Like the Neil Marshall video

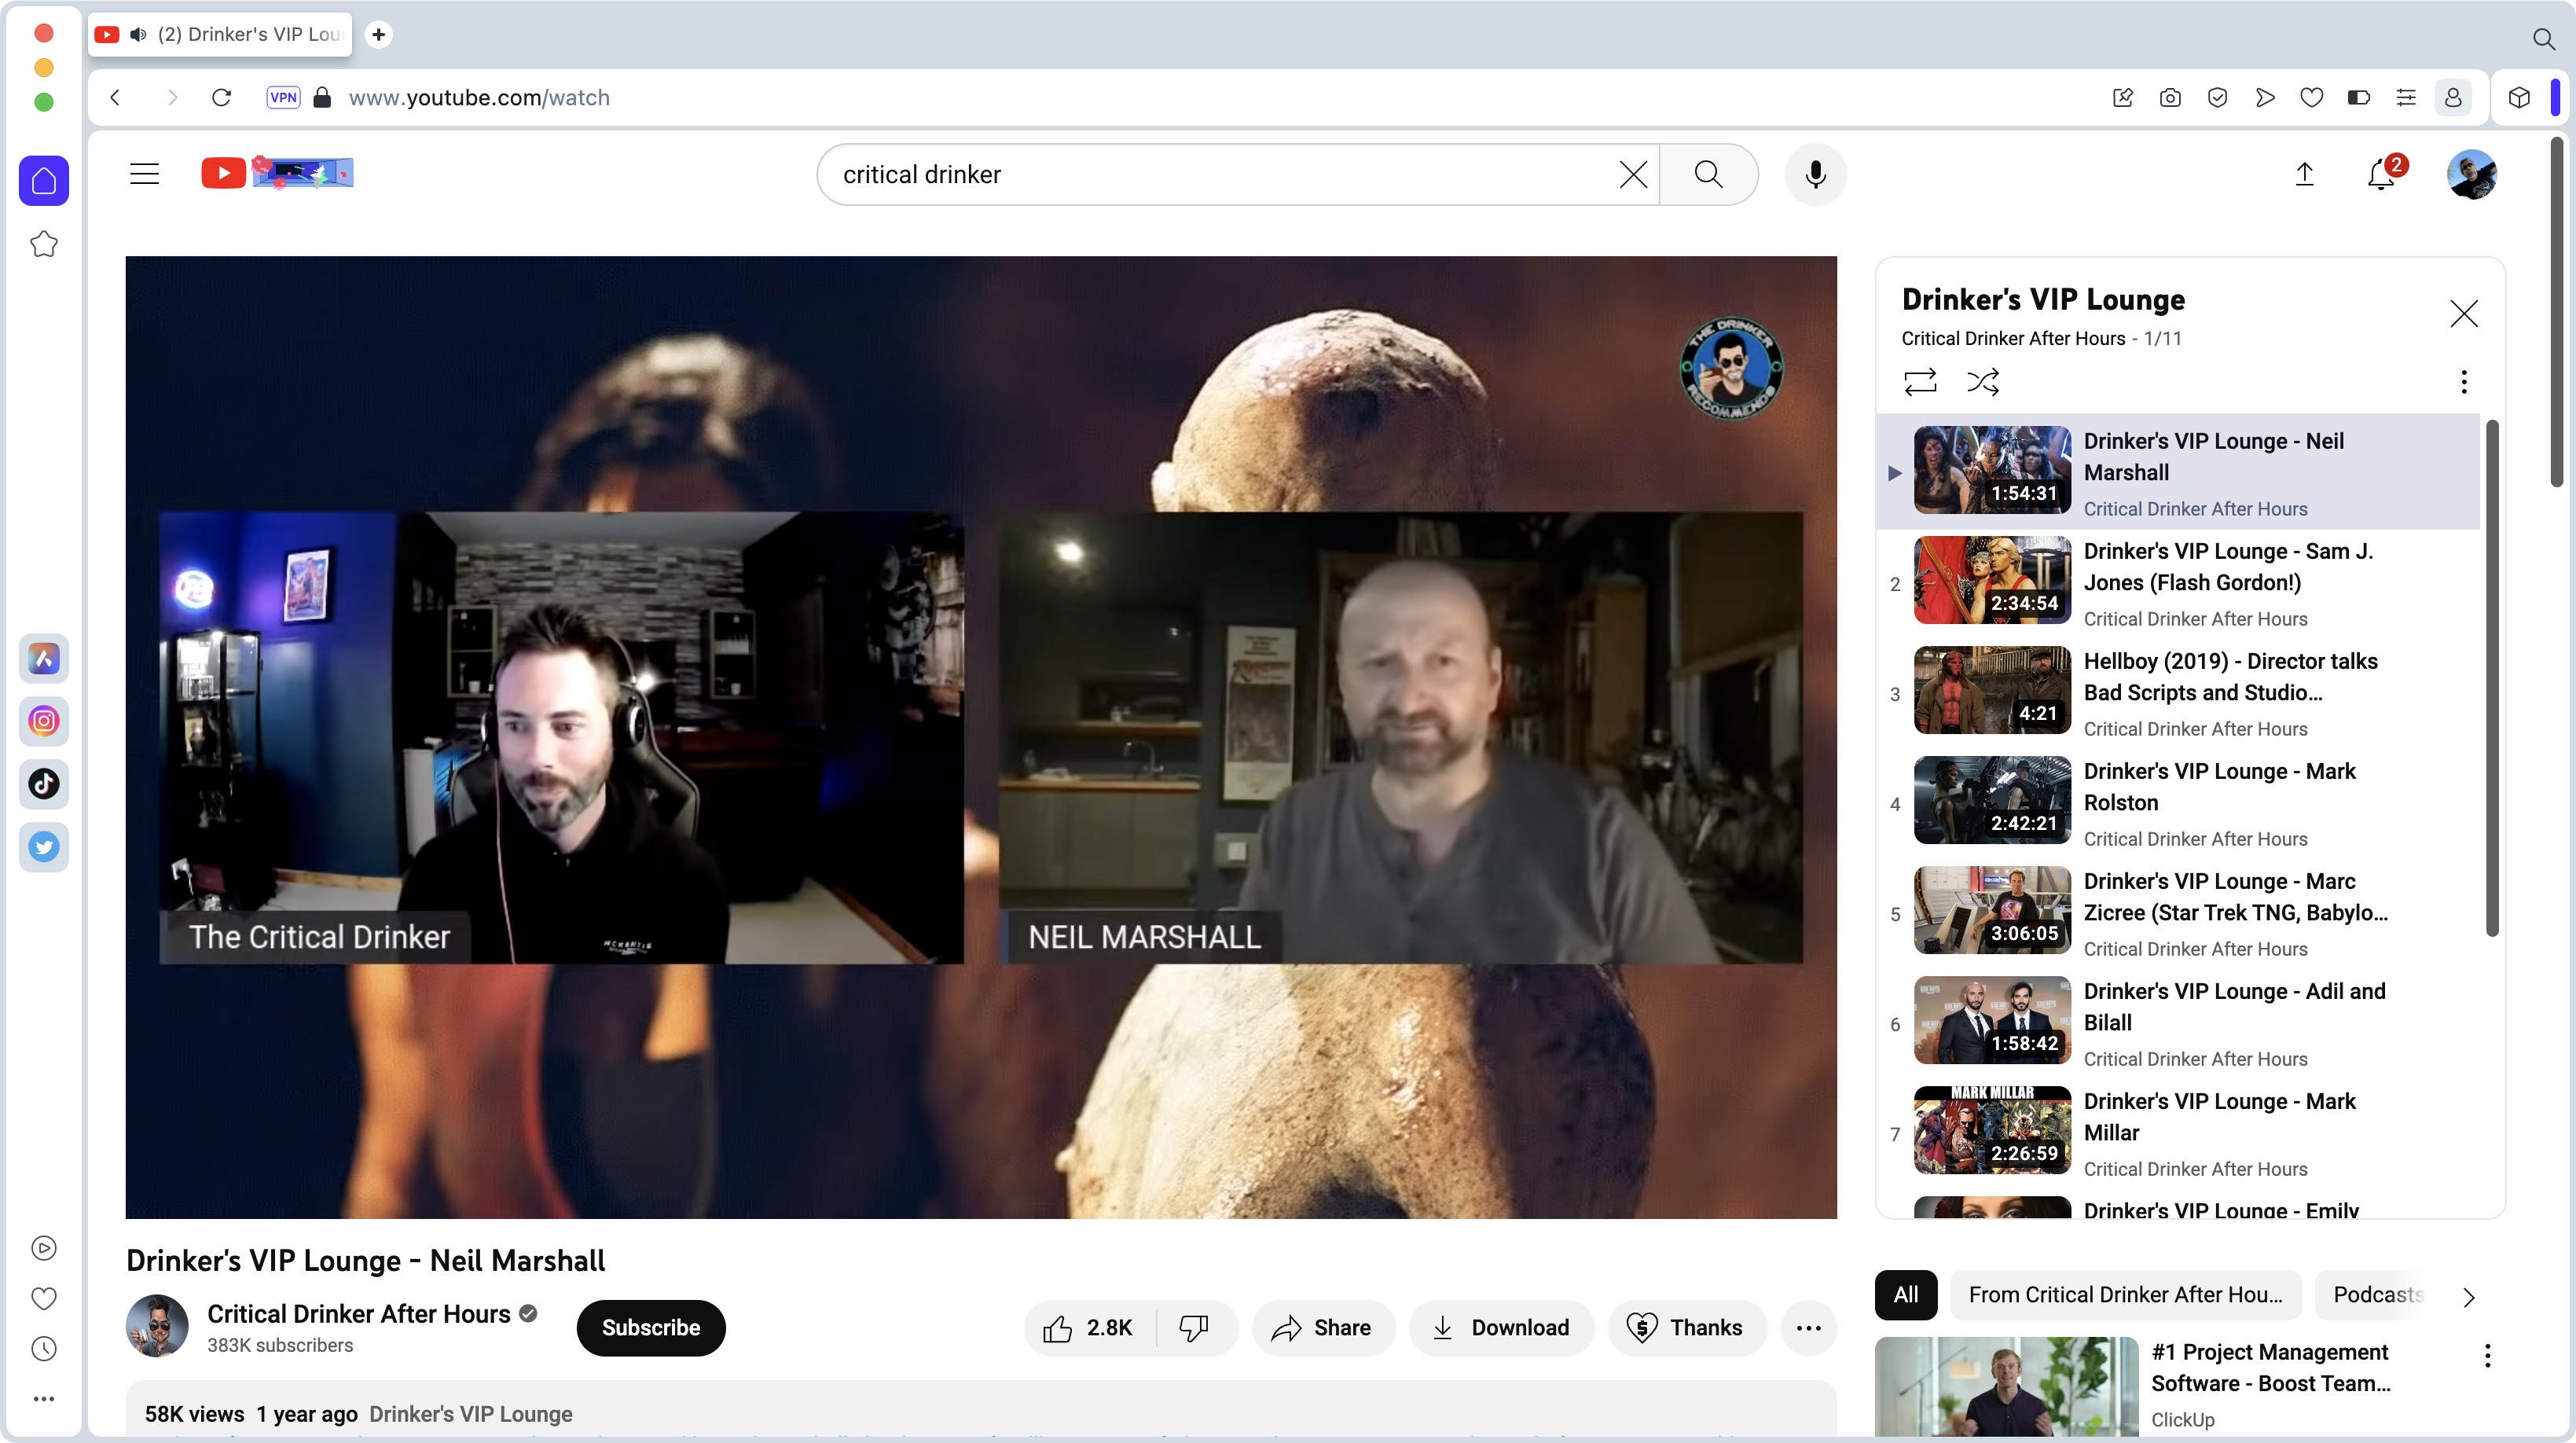(1088, 1328)
